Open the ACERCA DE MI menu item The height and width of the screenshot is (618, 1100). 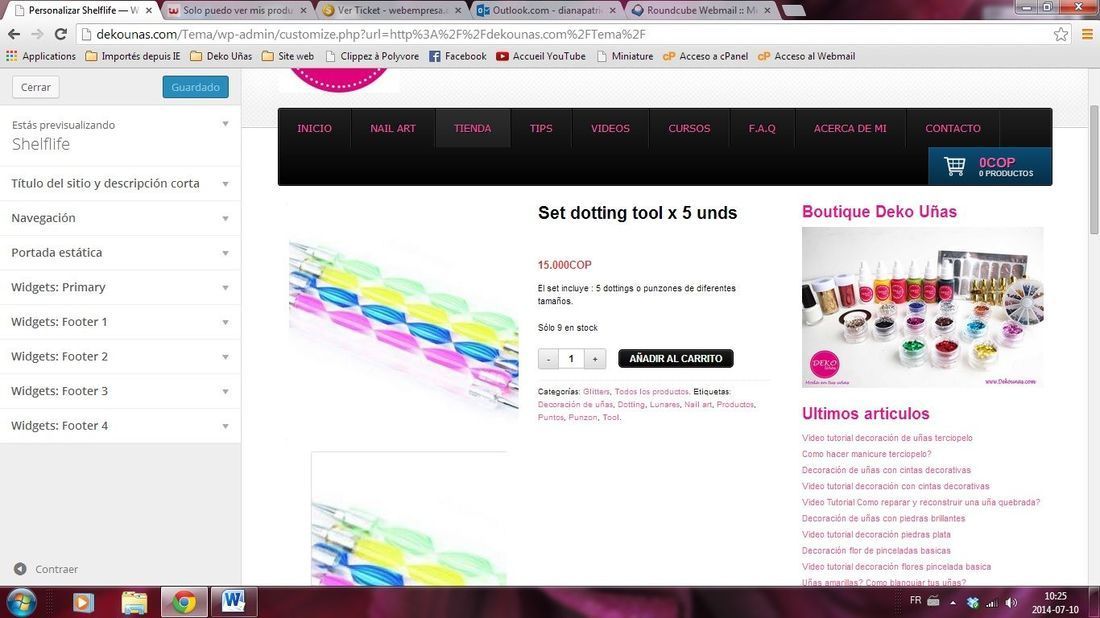[850, 128]
